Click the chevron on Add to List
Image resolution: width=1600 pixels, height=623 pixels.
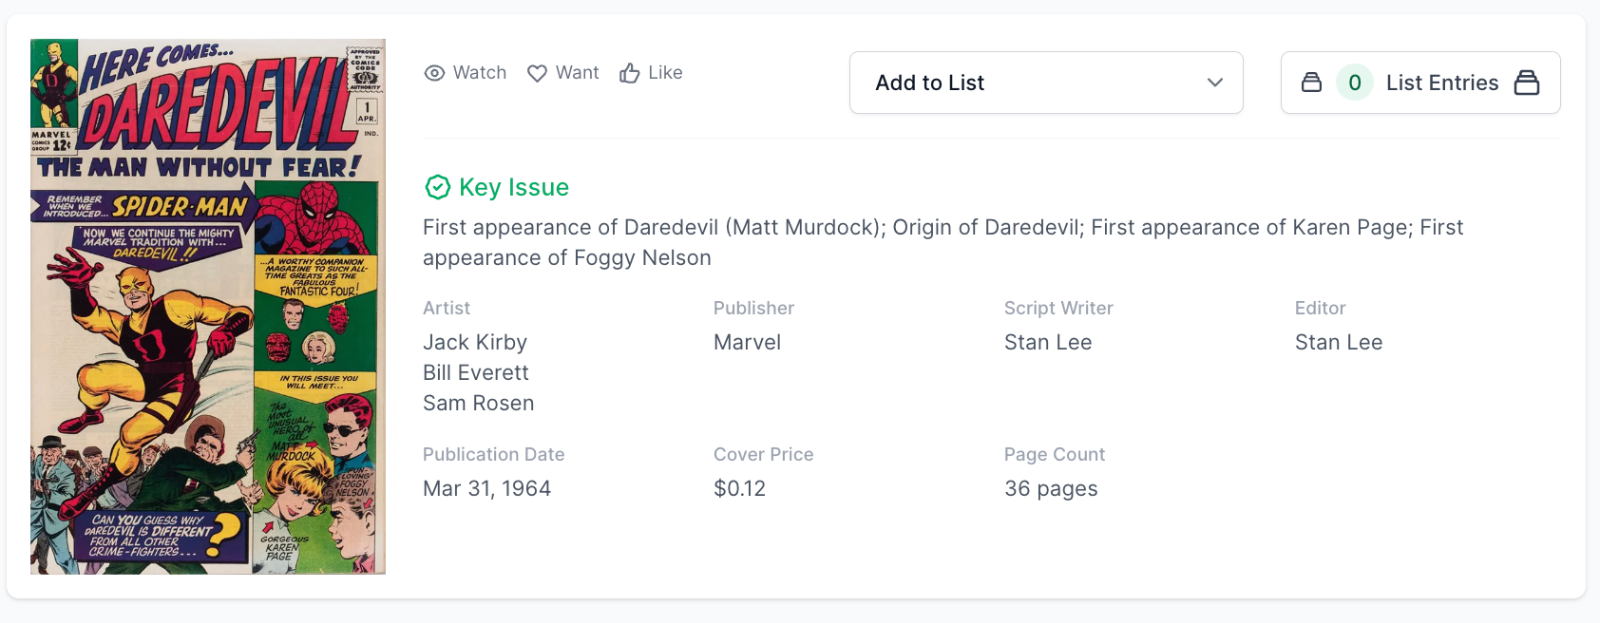(x=1214, y=83)
